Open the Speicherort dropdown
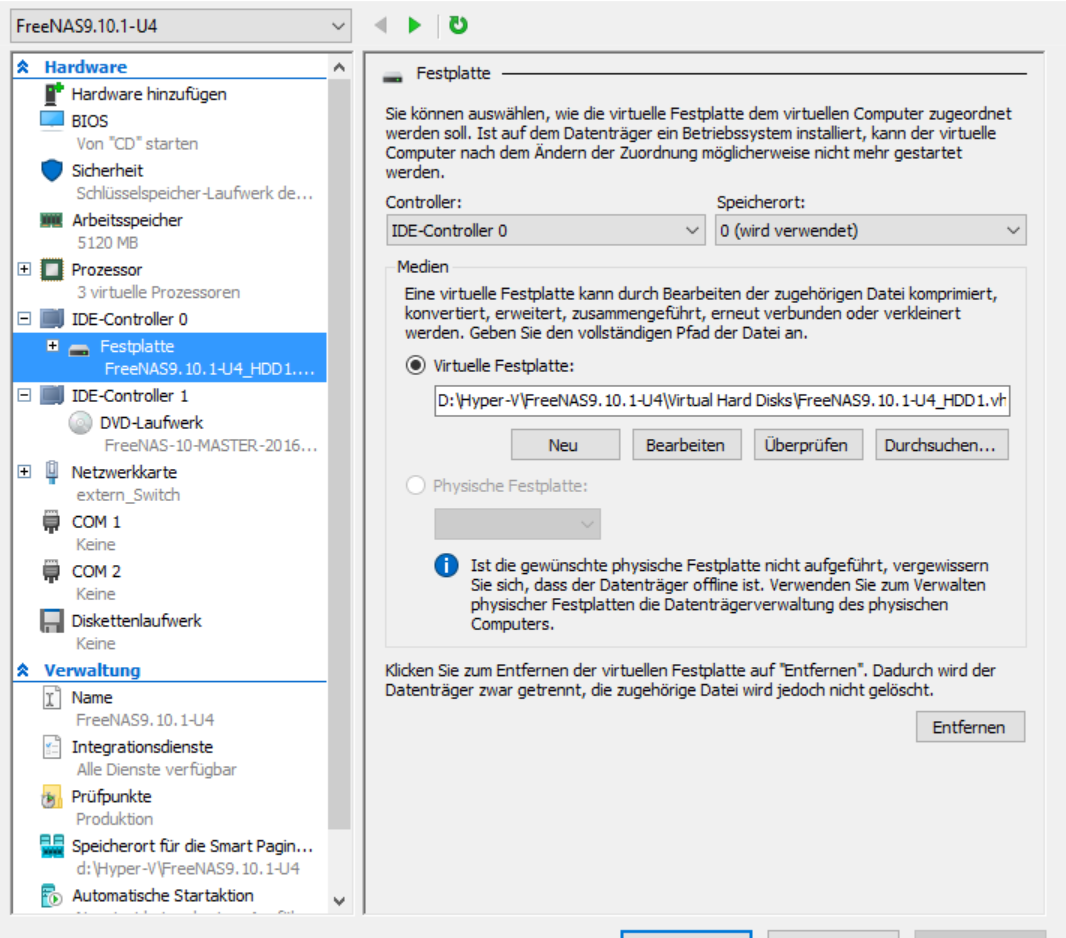Viewport: 1066px width, 938px height. (x=870, y=230)
